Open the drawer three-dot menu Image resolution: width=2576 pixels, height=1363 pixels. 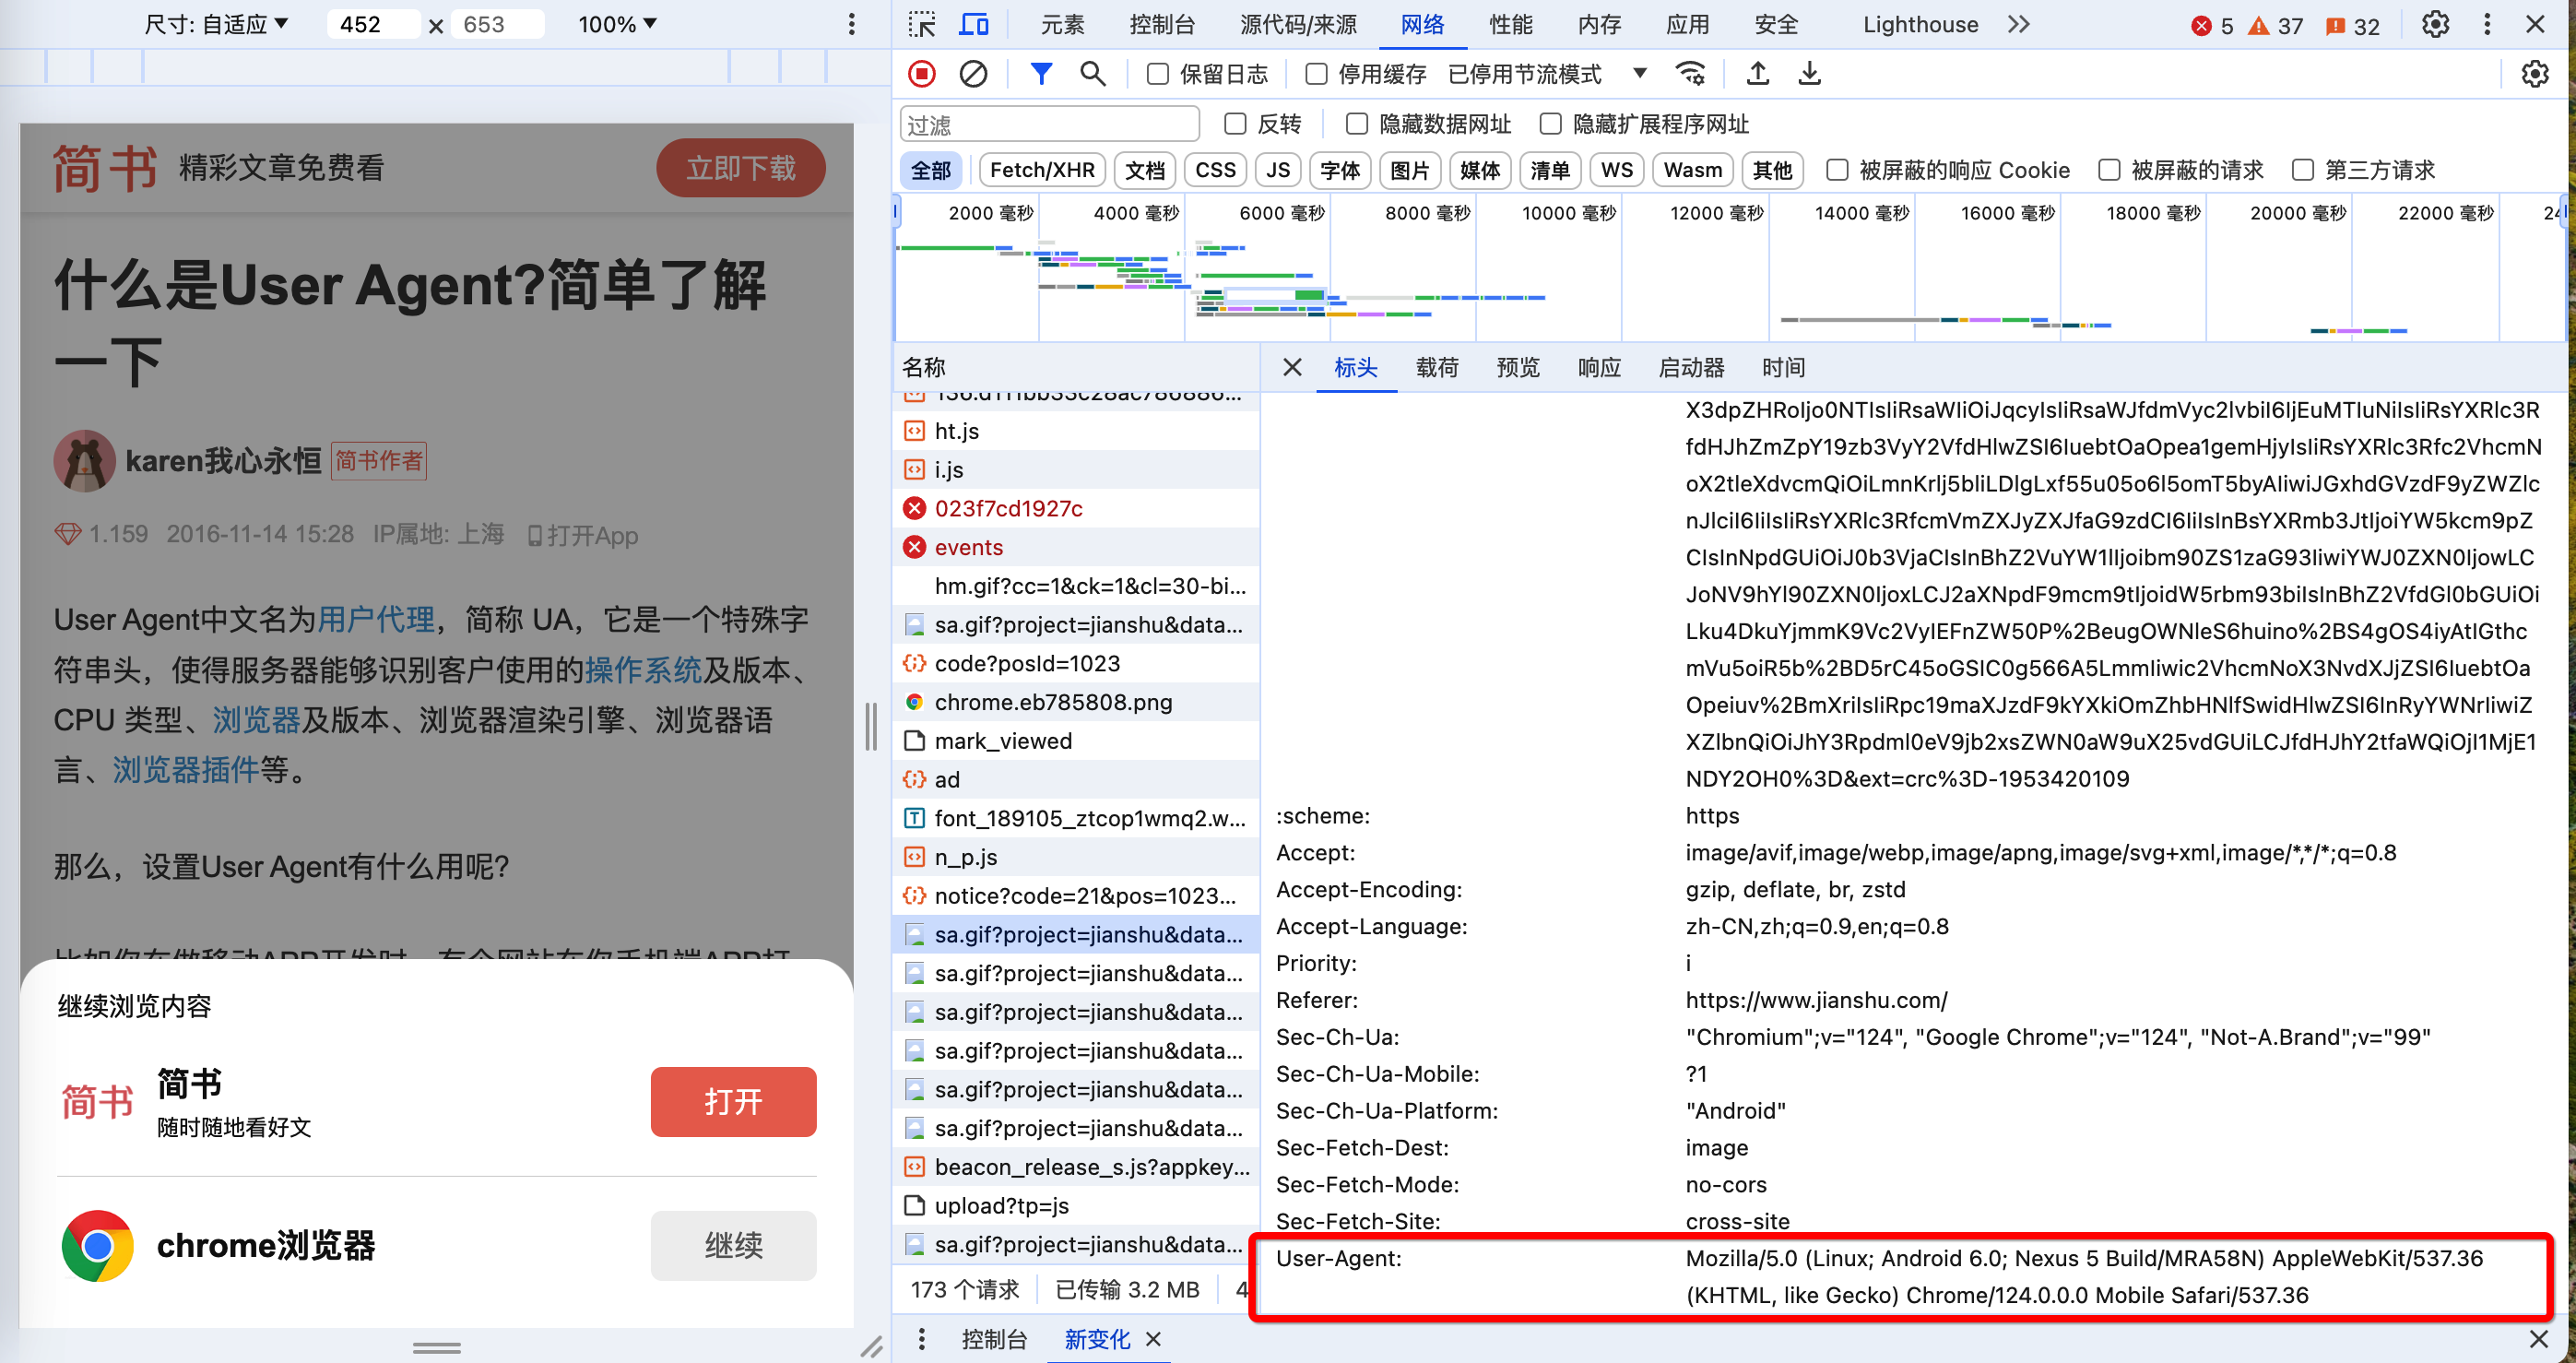921,1339
